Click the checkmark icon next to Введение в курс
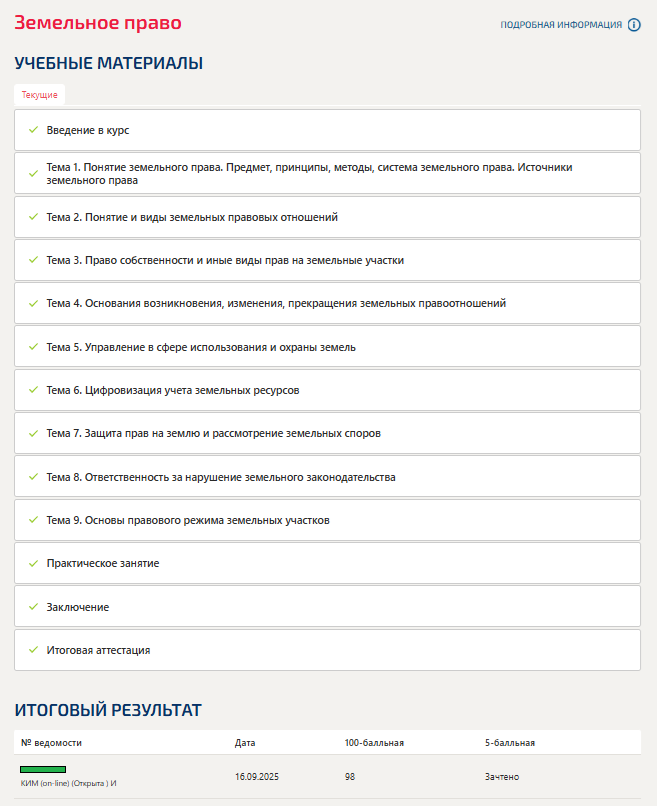The width and height of the screenshot is (657, 806). [33, 130]
